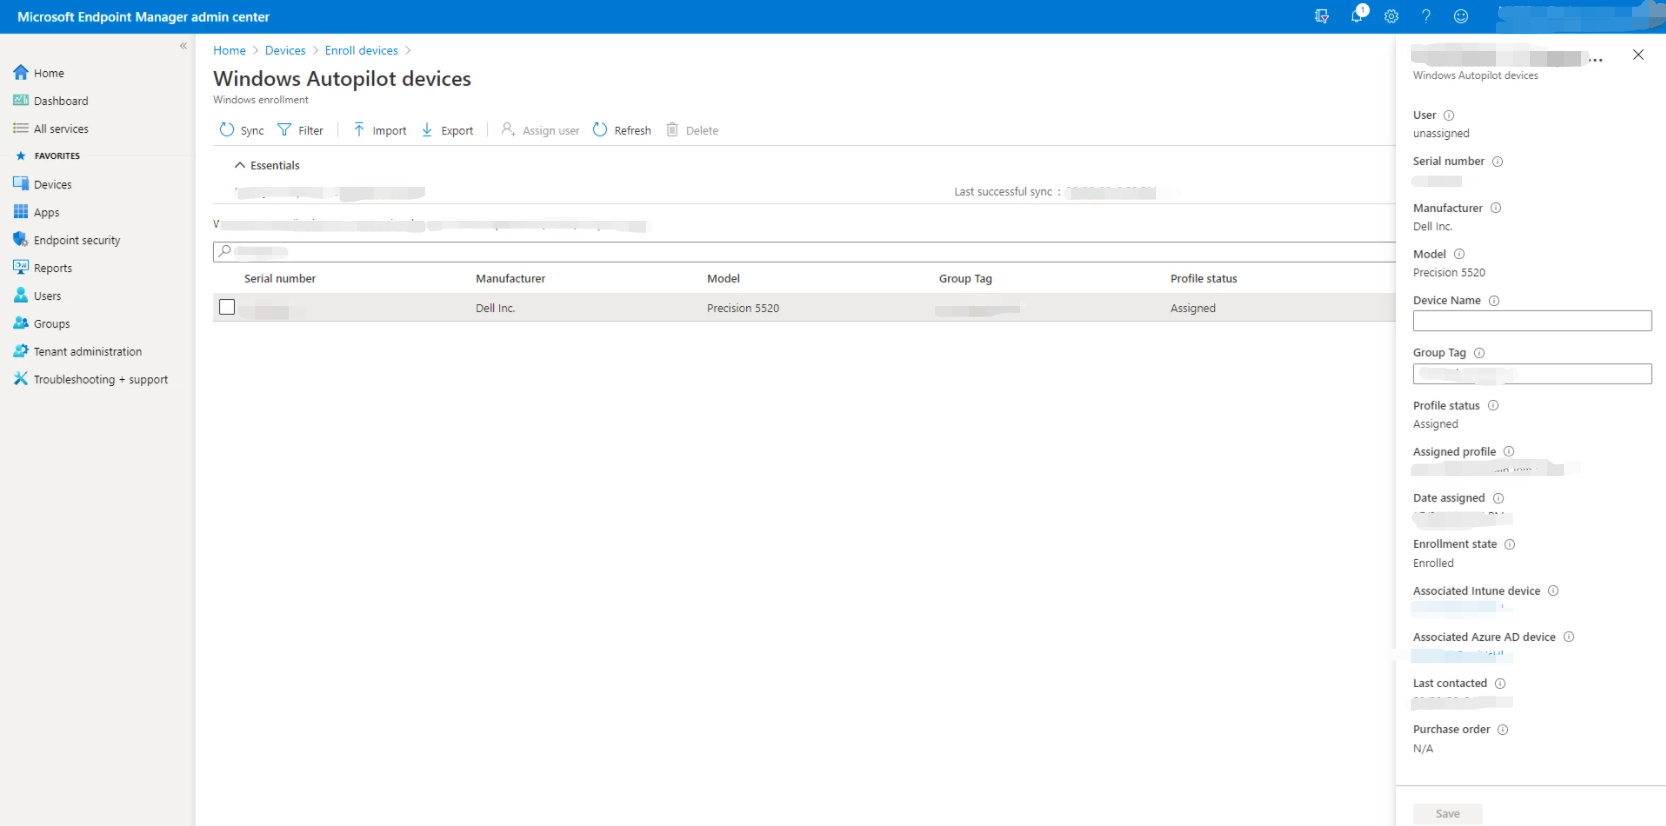Show info tooltip for User
Viewport: 1666px width, 826px height.
click(1449, 116)
